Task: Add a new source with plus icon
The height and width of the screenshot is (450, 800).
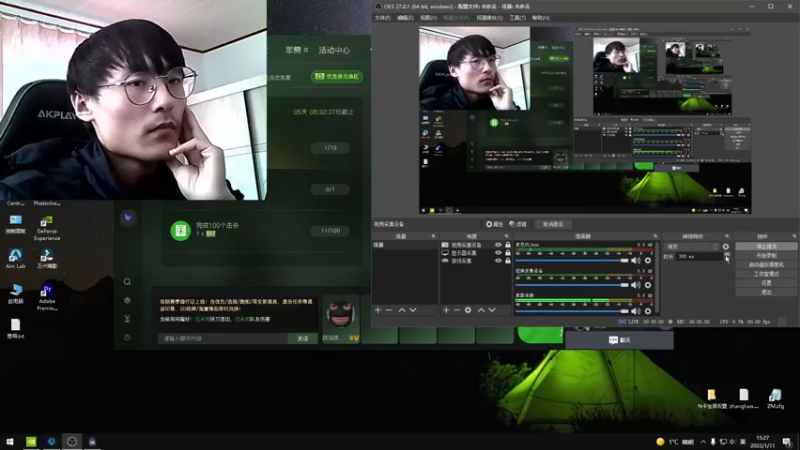Action: pos(446,310)
